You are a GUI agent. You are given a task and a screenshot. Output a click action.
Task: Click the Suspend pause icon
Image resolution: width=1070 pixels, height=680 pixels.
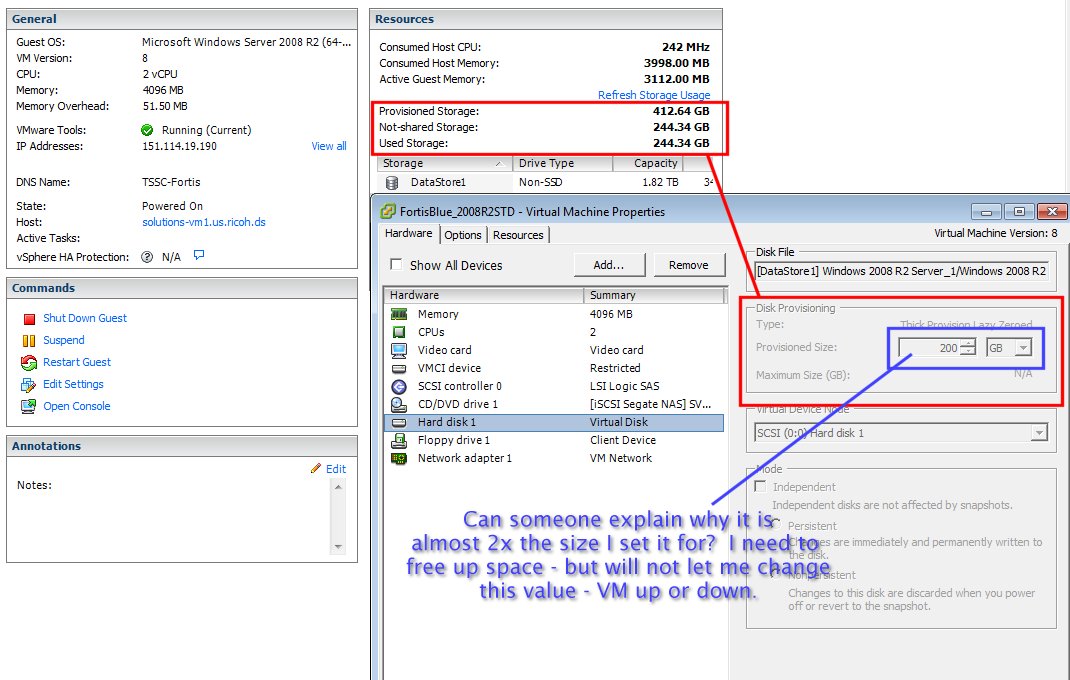[29, 341]
